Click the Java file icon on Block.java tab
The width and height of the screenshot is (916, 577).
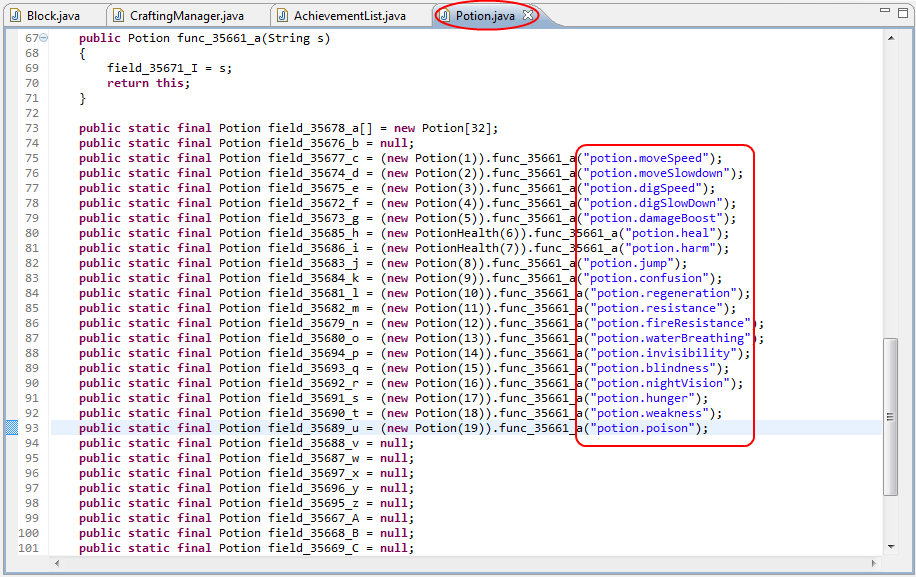pos(16,16)
